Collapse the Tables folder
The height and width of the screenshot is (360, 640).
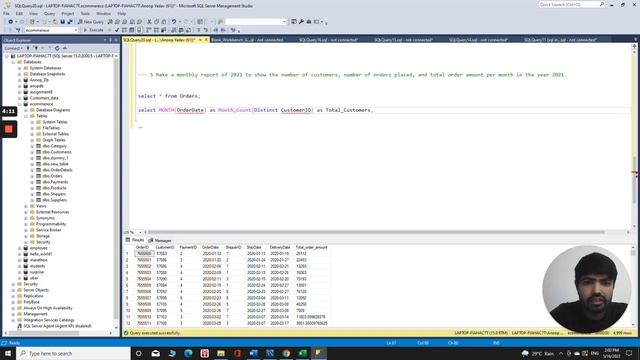click(26, 116)
